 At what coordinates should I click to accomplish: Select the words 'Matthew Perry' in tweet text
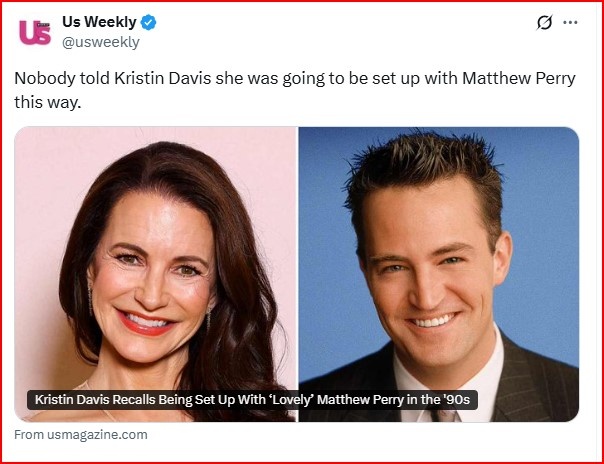(x=519, y=79)
